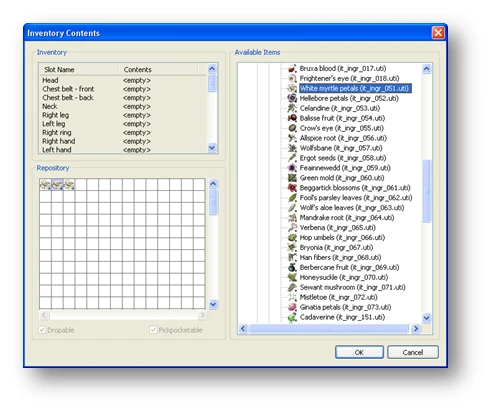Image resolution: width=491 pixels, height=411 pixels.
Task: Click the Sewant mushroom icon
Action: click(292, 287)
